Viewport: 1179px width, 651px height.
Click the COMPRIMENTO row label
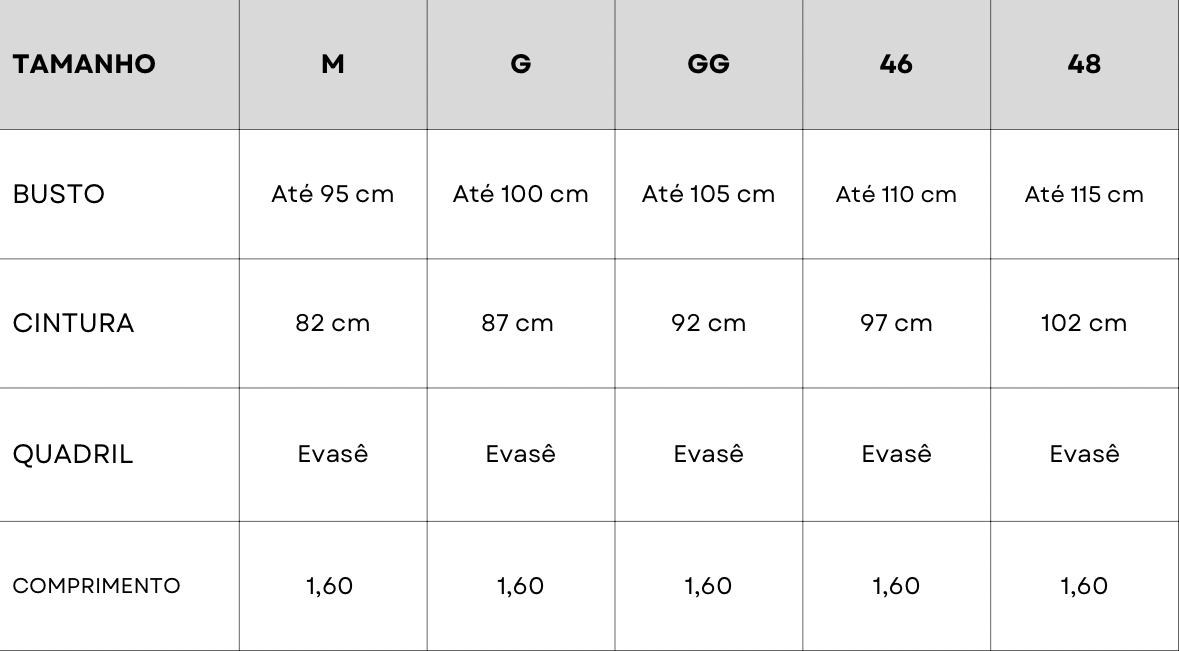pos(96,586)
